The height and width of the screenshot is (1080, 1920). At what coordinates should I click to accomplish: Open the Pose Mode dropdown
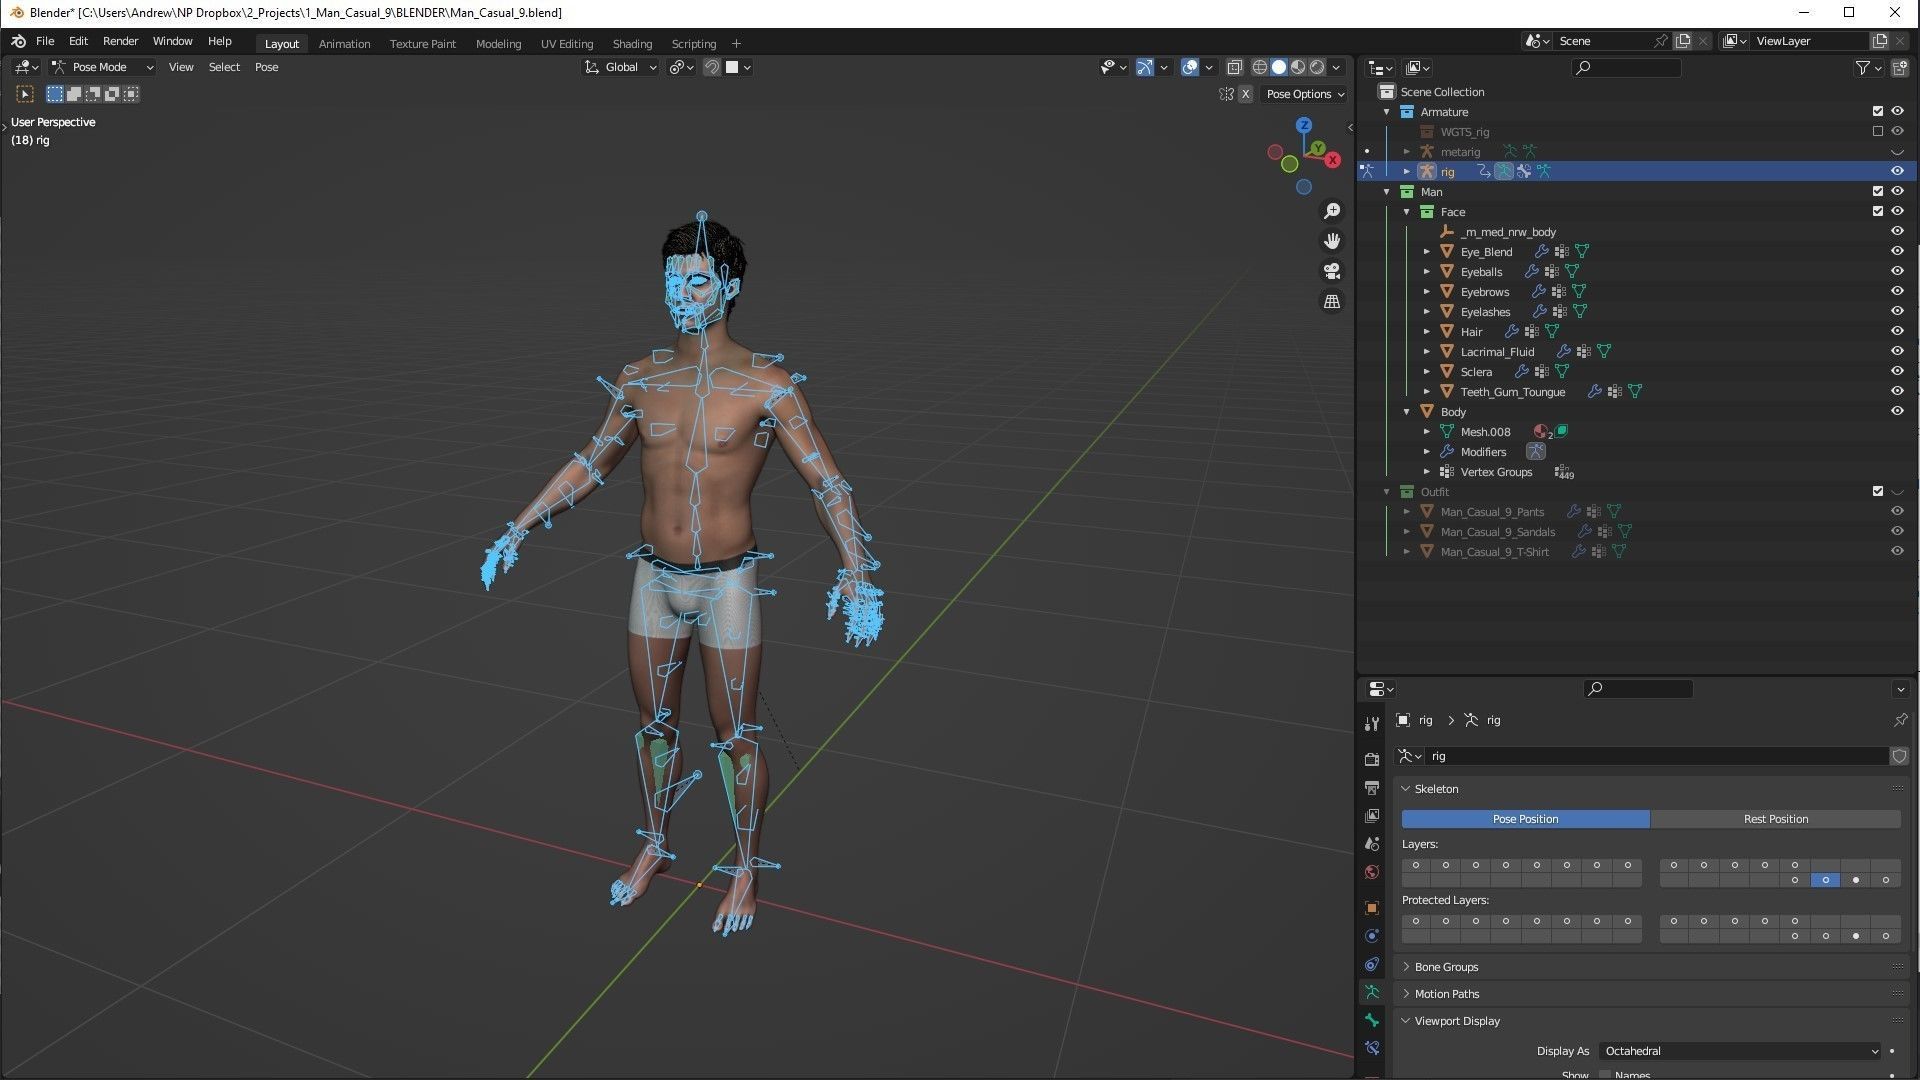103,67
